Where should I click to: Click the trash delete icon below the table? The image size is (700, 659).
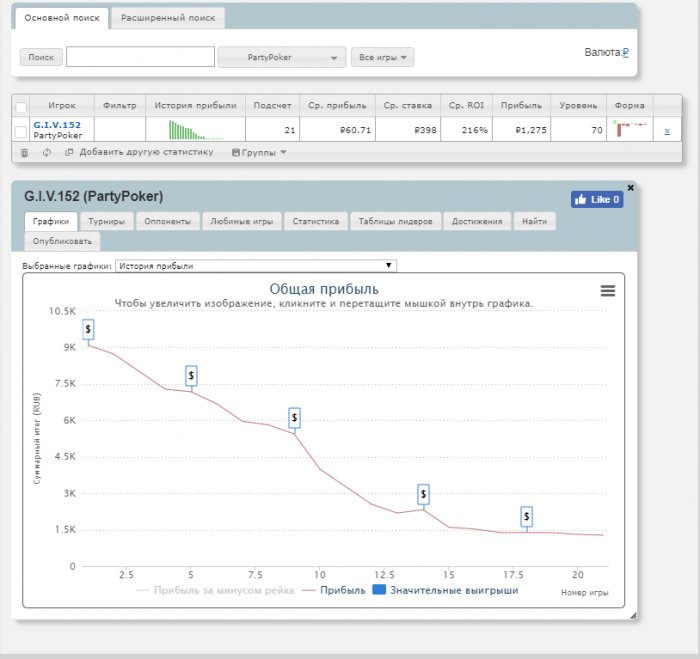(x=25, y=153)
